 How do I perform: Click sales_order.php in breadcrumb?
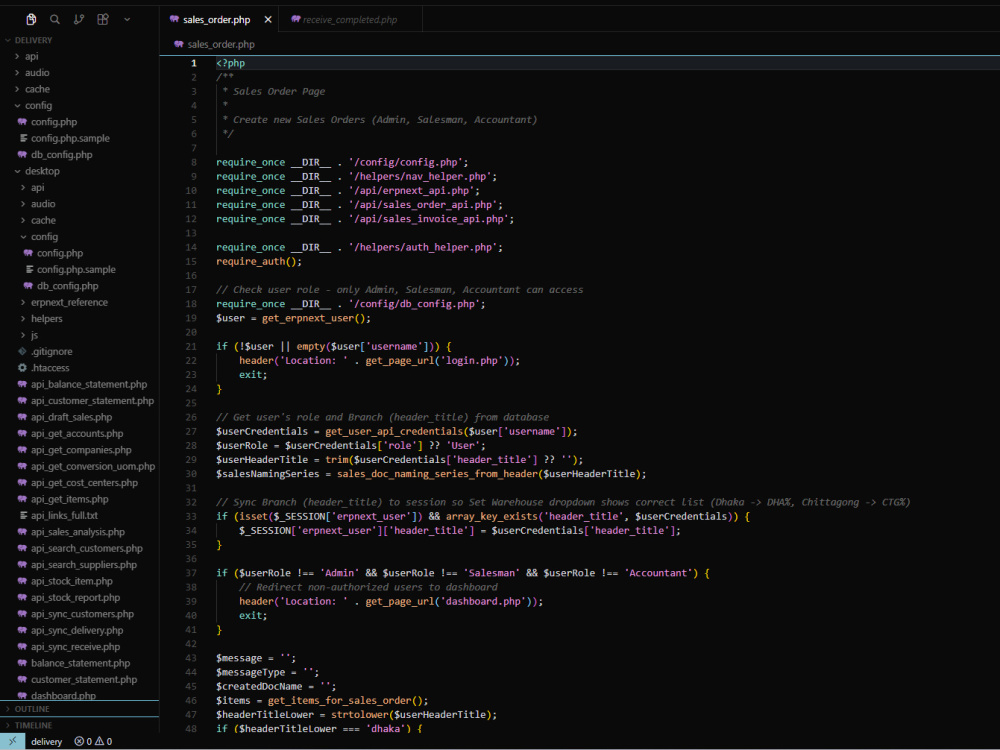[x=221, y=44]
